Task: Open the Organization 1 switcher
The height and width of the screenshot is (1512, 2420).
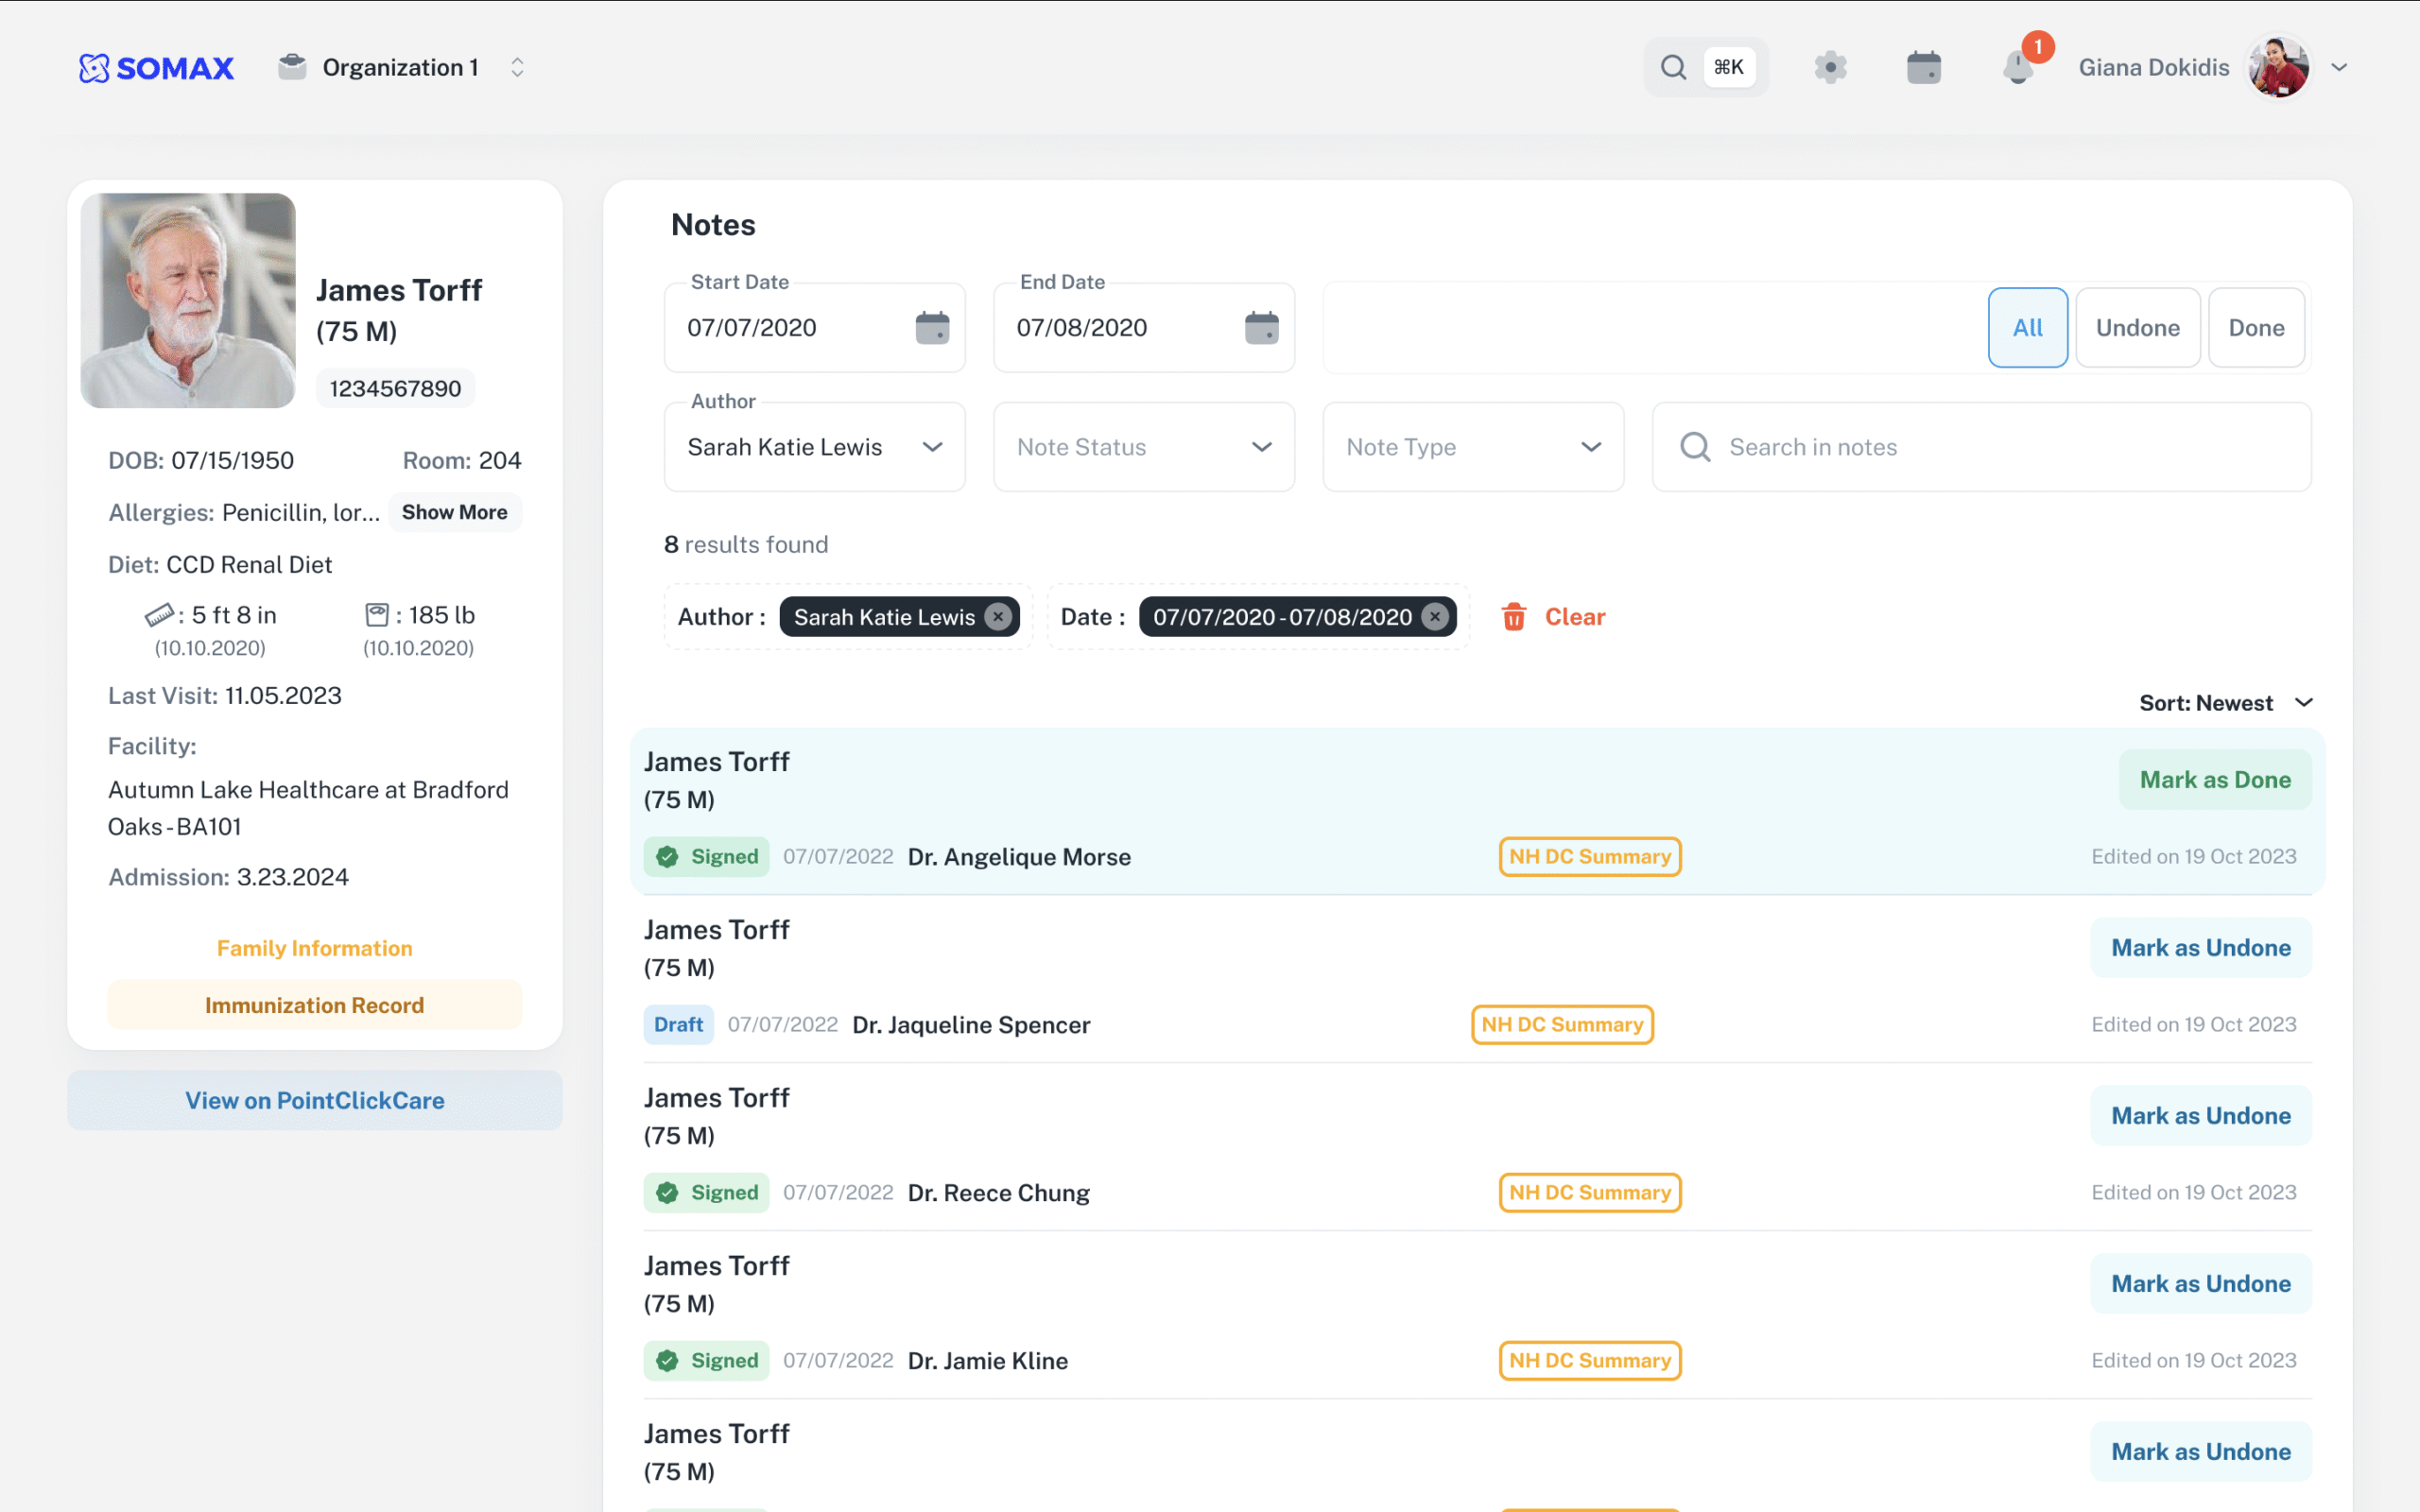Action: pyautogui.click(x=400, y=67)
